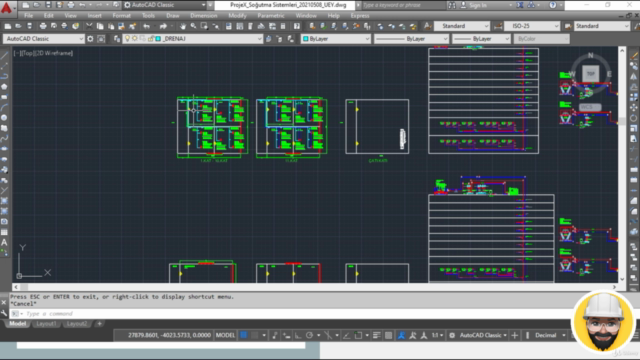
Task: Click the Make Object's Layer Current icon
Action: tap(268, 39)
